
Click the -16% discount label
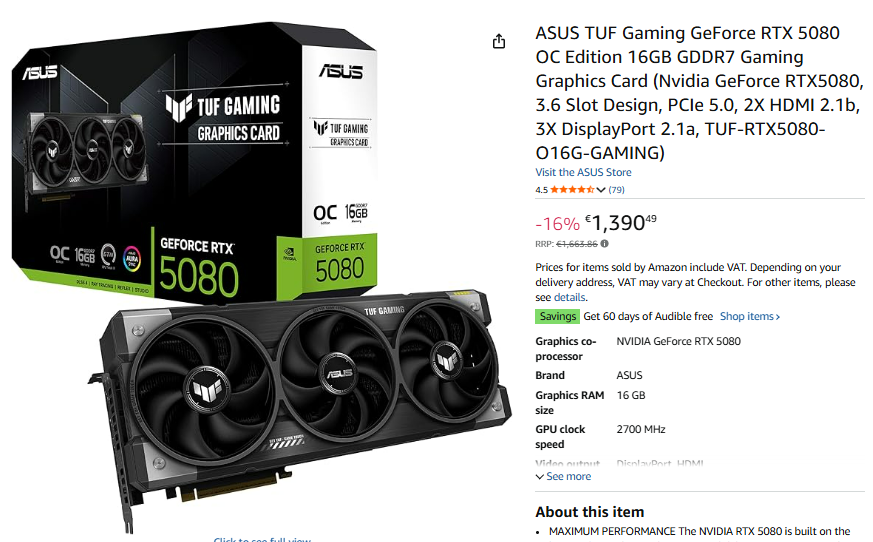click(557, 224)
